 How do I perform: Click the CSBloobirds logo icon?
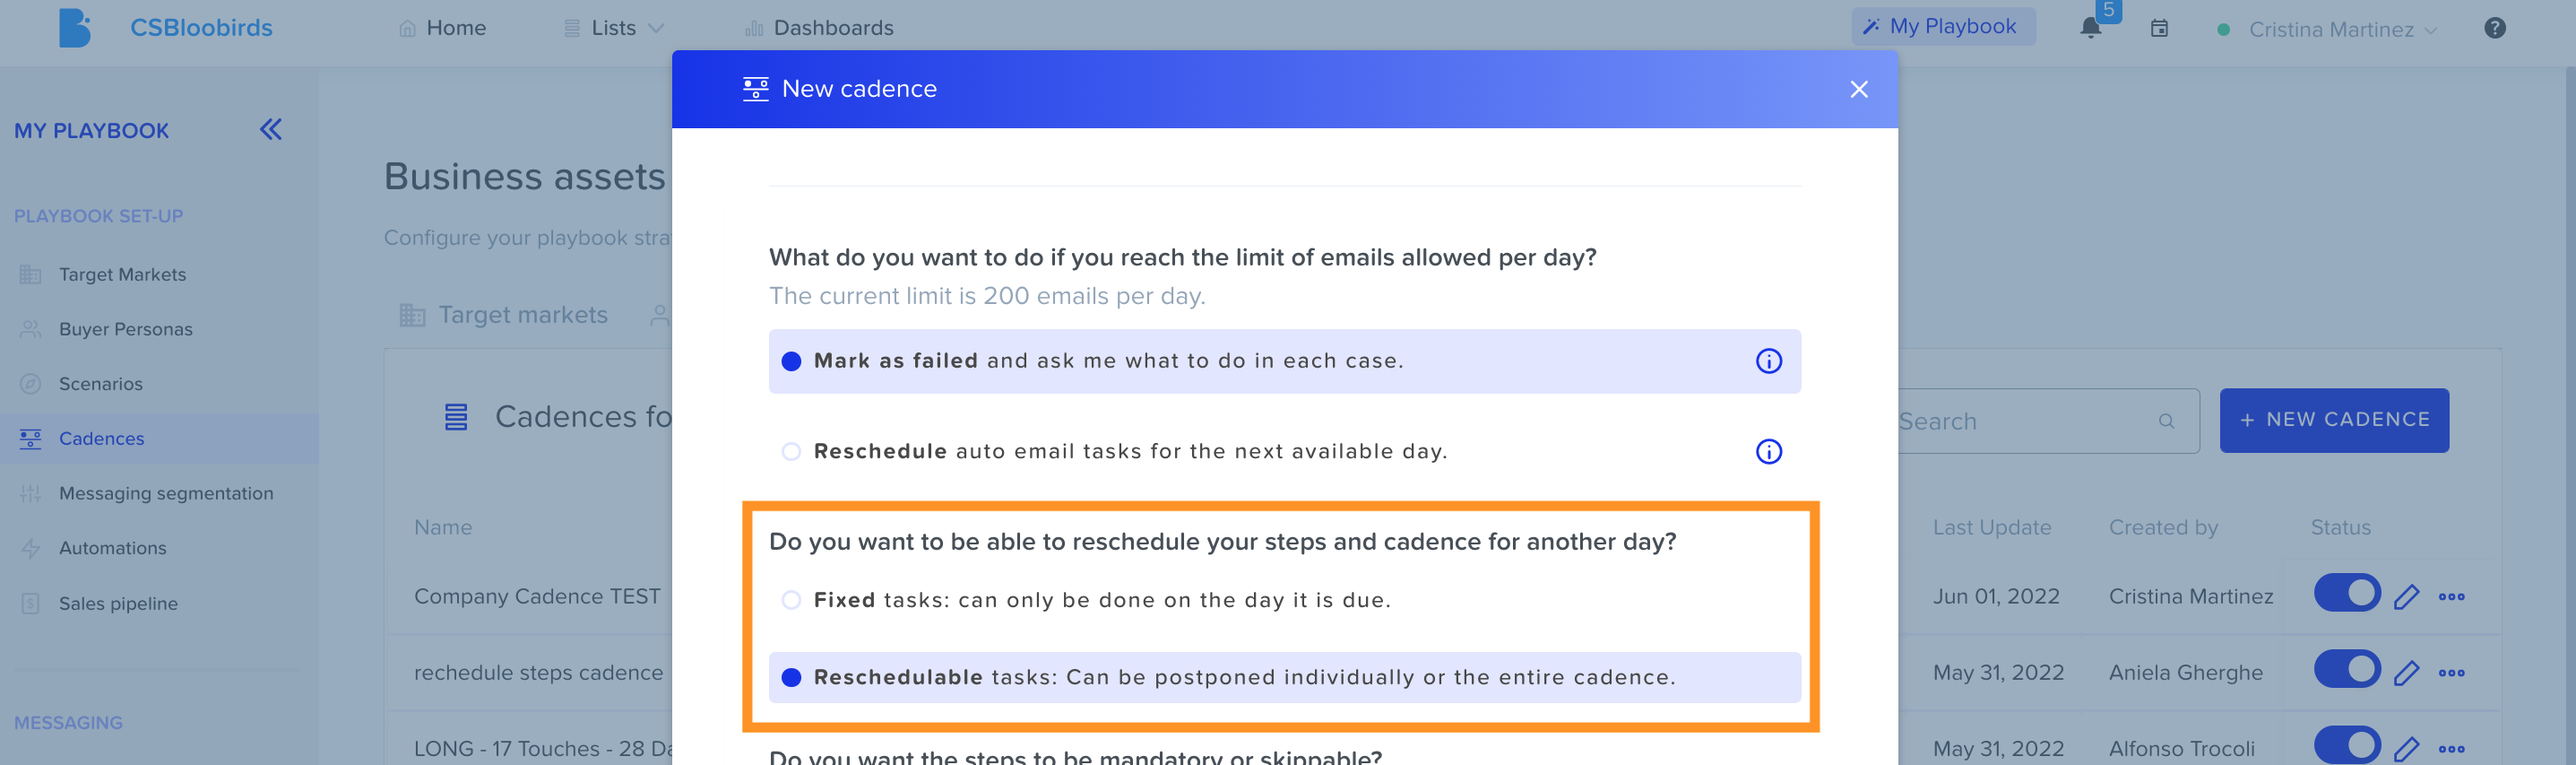[74, 28]
